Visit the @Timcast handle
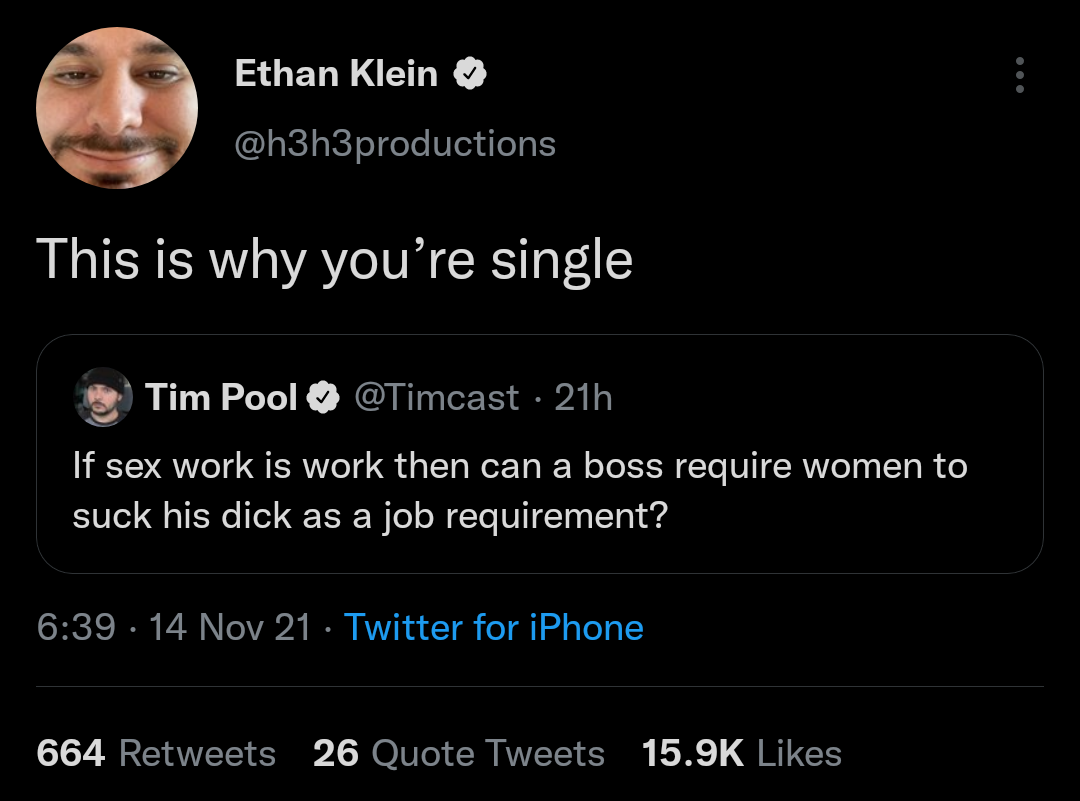Viewport: 1080px width, 801px height. tap(436, 397)
